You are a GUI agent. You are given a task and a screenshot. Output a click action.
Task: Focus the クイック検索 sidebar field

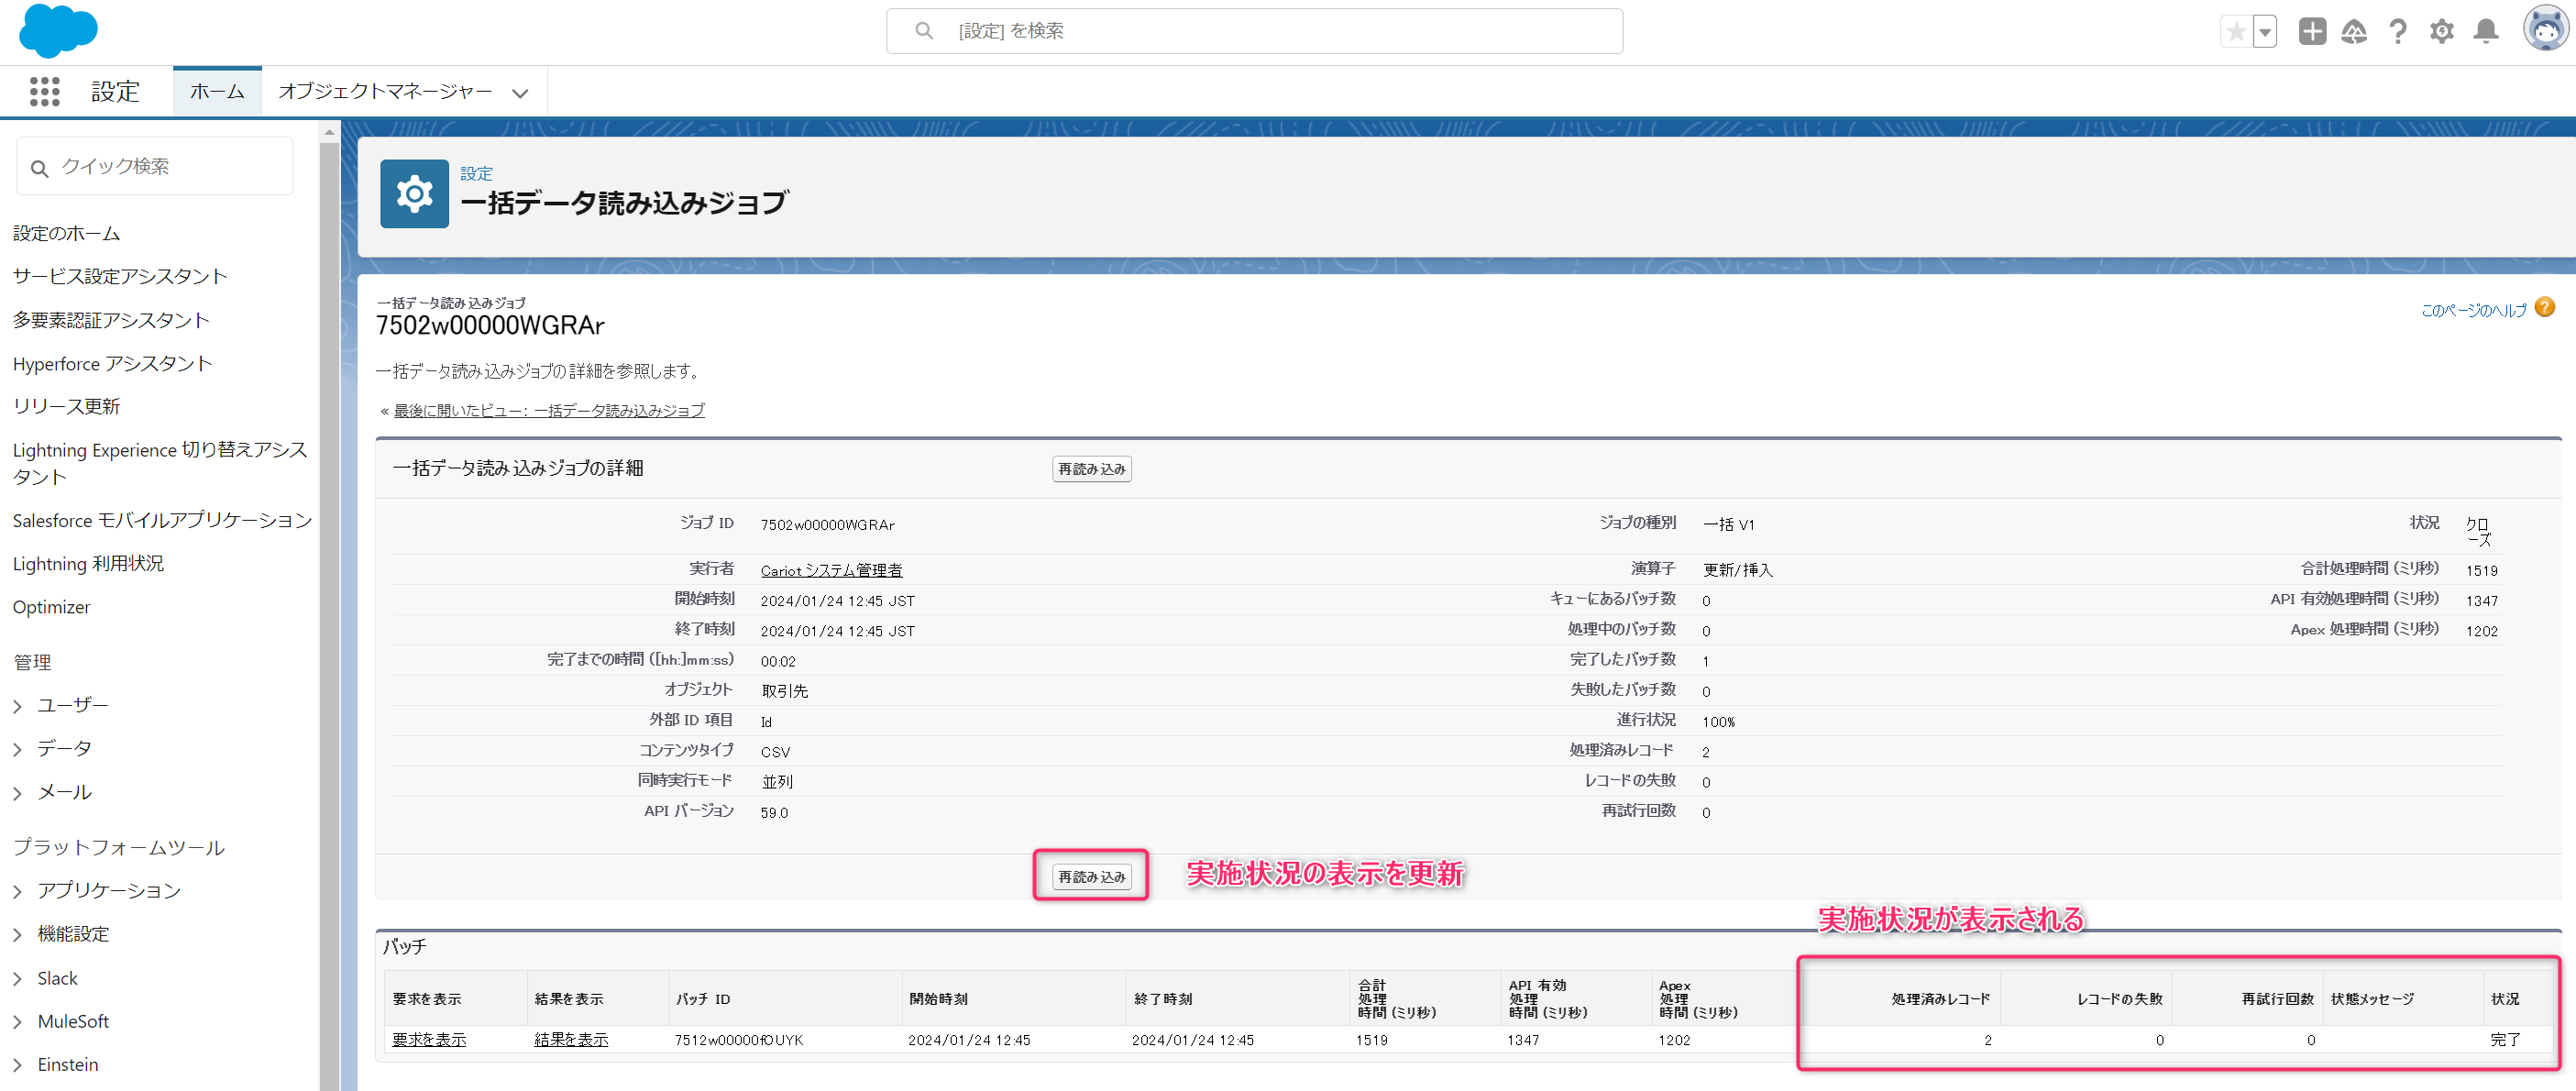pyautogui.click(x=155, y=166)
